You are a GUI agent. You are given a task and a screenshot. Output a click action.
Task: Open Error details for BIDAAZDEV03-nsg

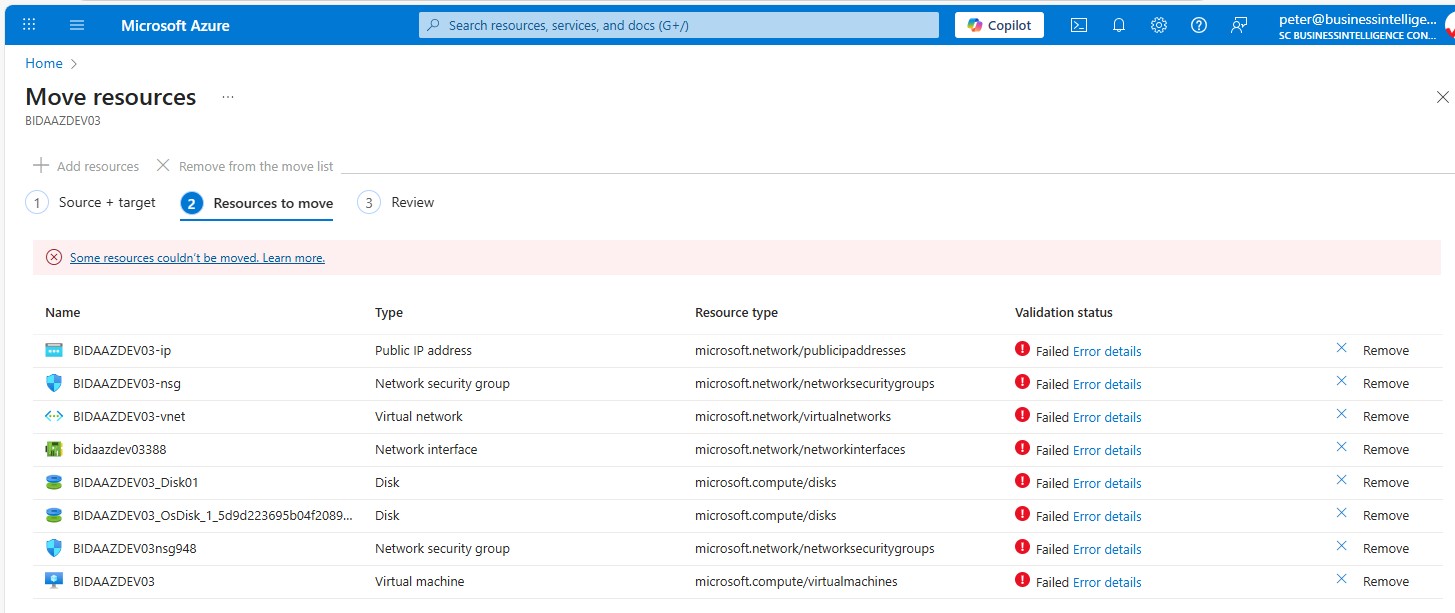coord(1107,384)
